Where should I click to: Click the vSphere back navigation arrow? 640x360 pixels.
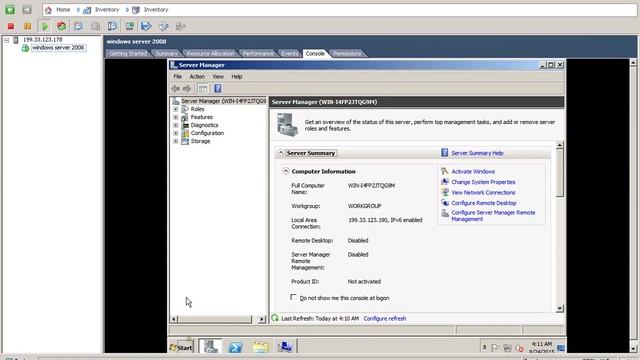pos(10,10)
